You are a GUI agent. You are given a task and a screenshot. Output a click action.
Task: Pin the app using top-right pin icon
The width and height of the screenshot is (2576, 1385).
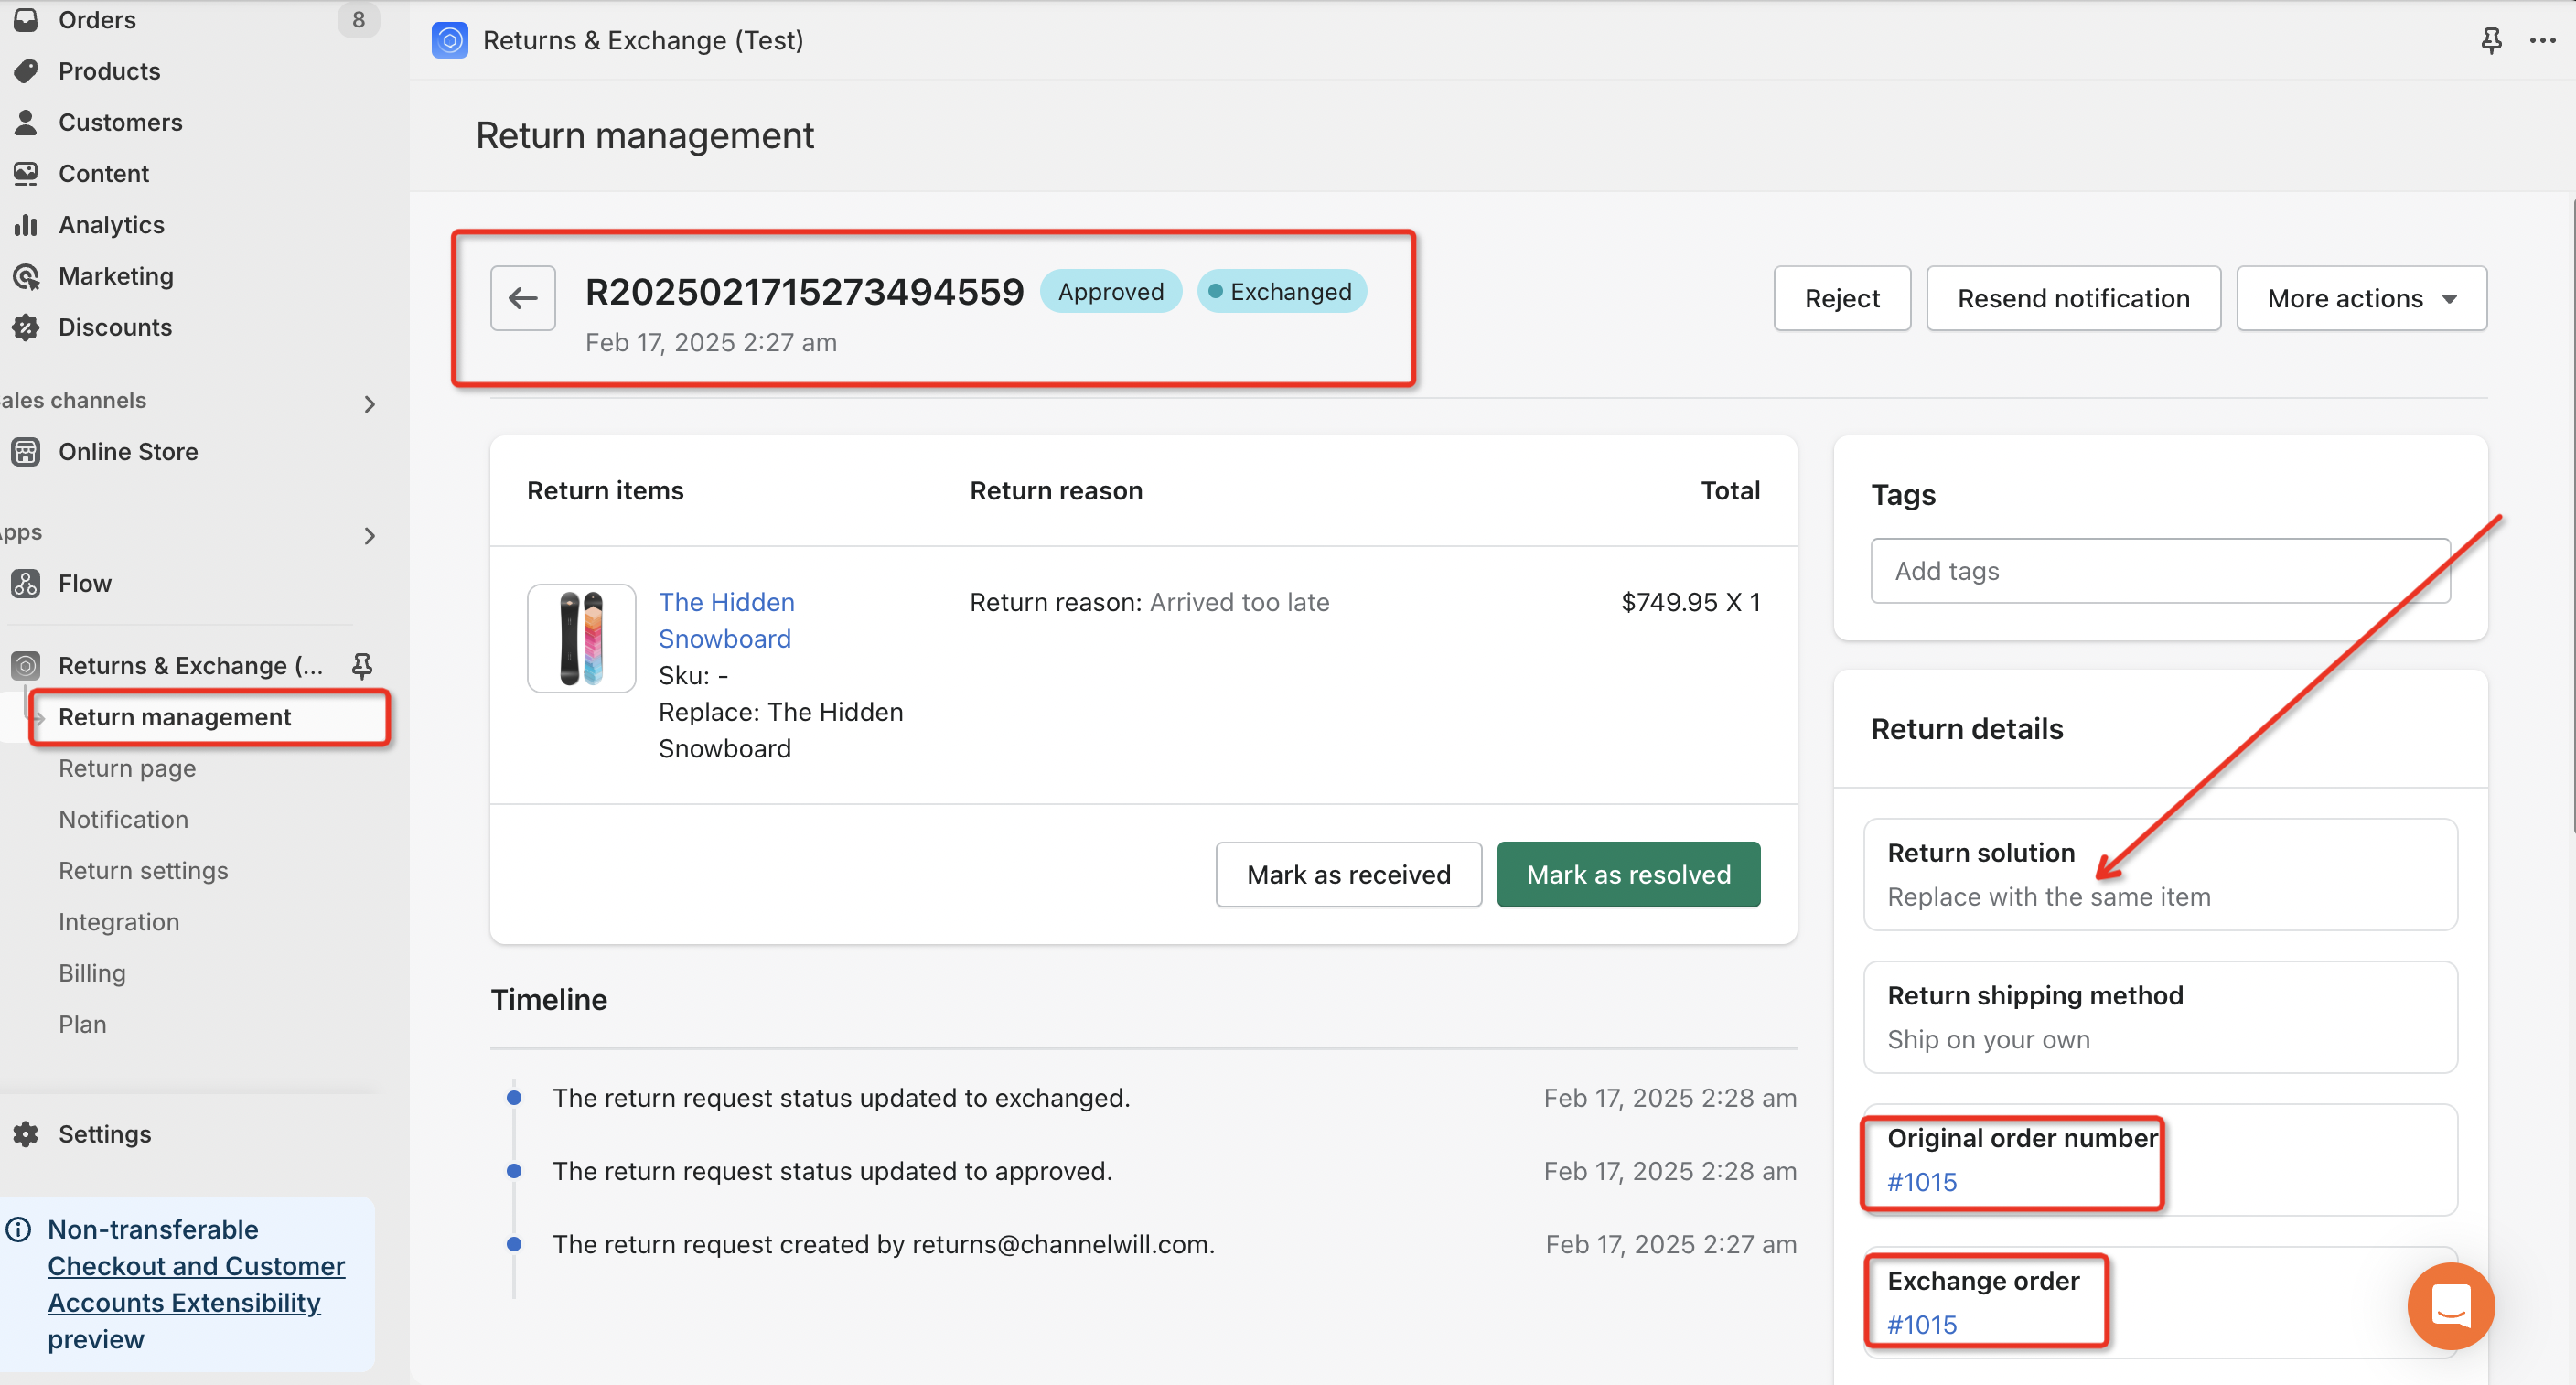(x=2490, y=40)
